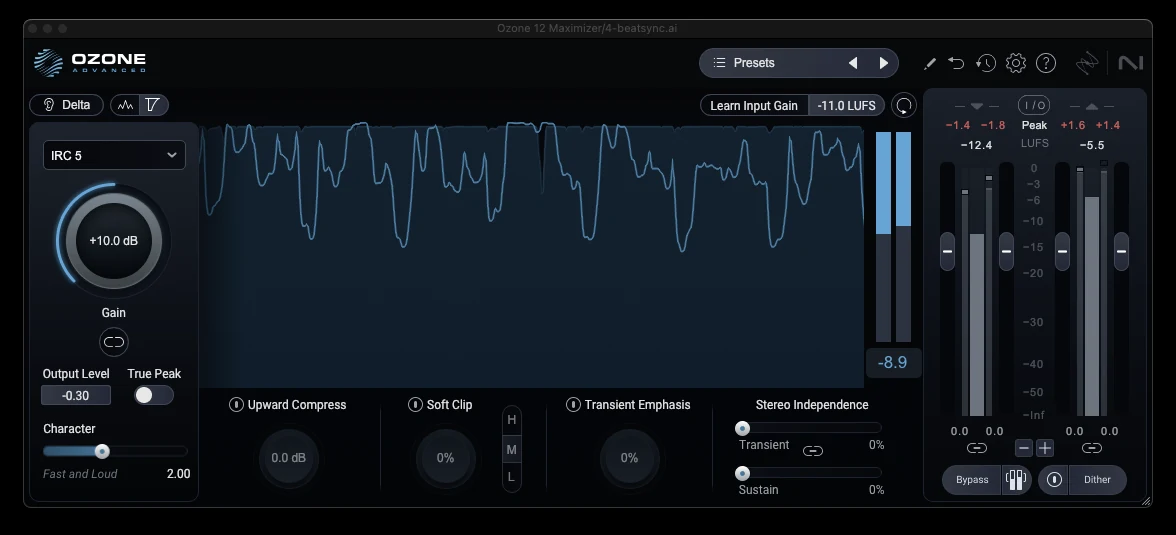Select Soft Clip mode L

(x=512, y=476)
